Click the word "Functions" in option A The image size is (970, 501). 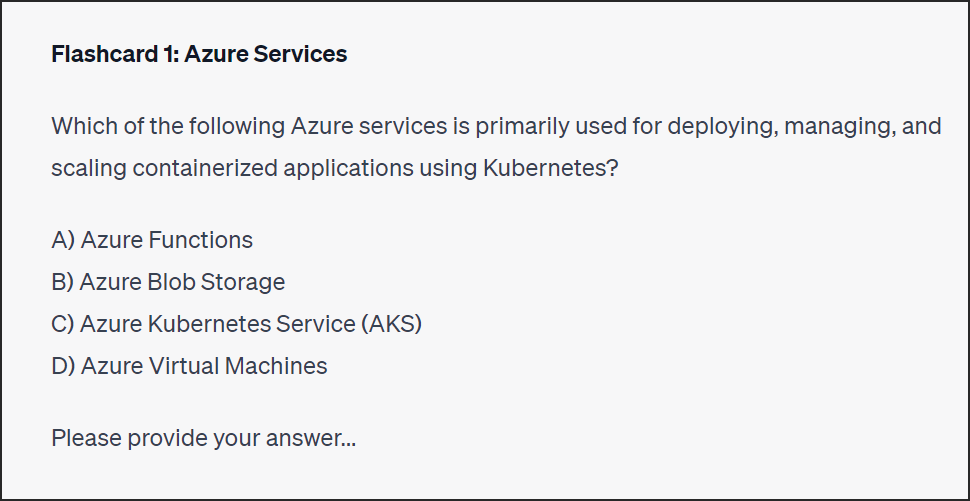coord(200,240)
